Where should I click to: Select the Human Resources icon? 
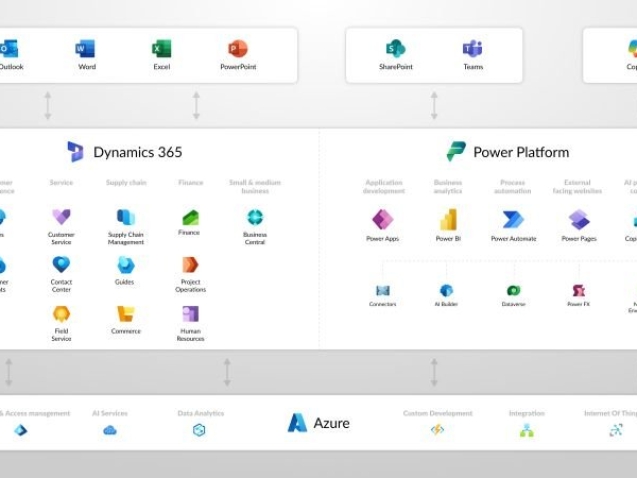tap(191, 314)
